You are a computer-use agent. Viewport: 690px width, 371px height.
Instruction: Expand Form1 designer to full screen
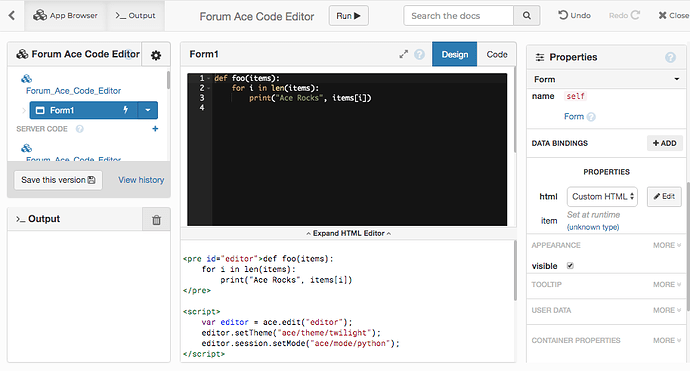click(x=404, y=54)
